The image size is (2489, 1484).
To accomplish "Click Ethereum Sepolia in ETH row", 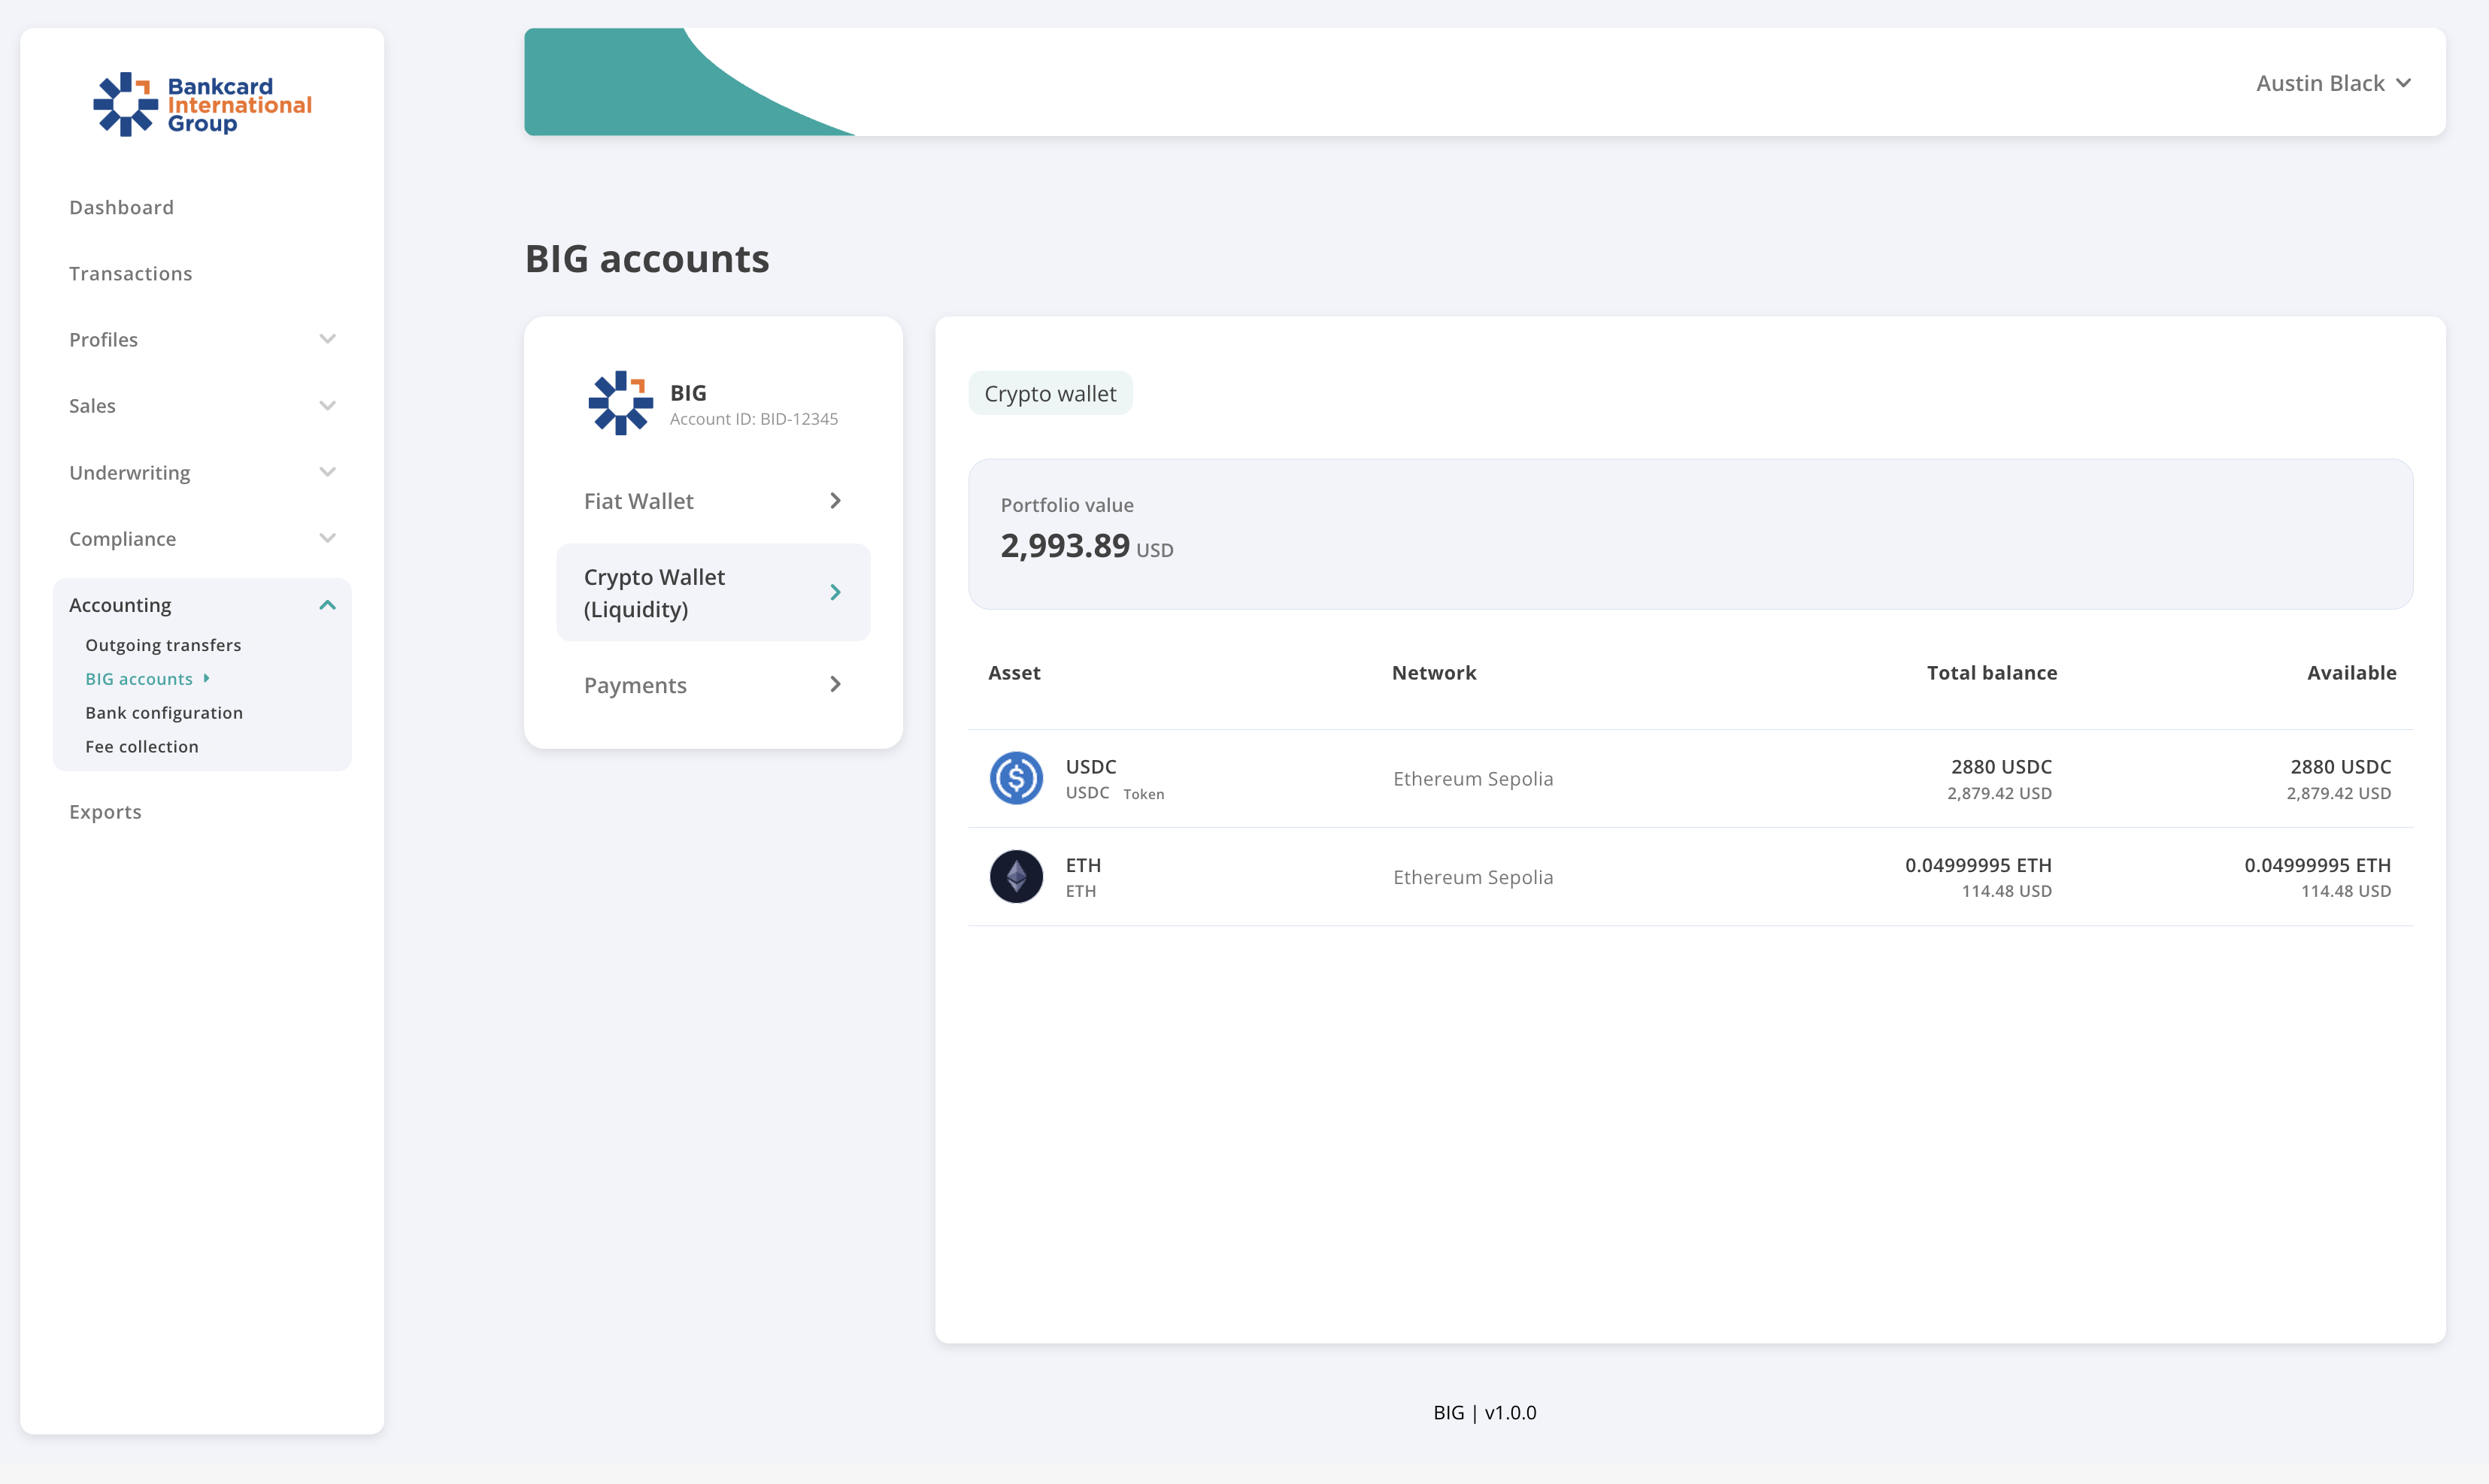I will (x=1473, y=878).
